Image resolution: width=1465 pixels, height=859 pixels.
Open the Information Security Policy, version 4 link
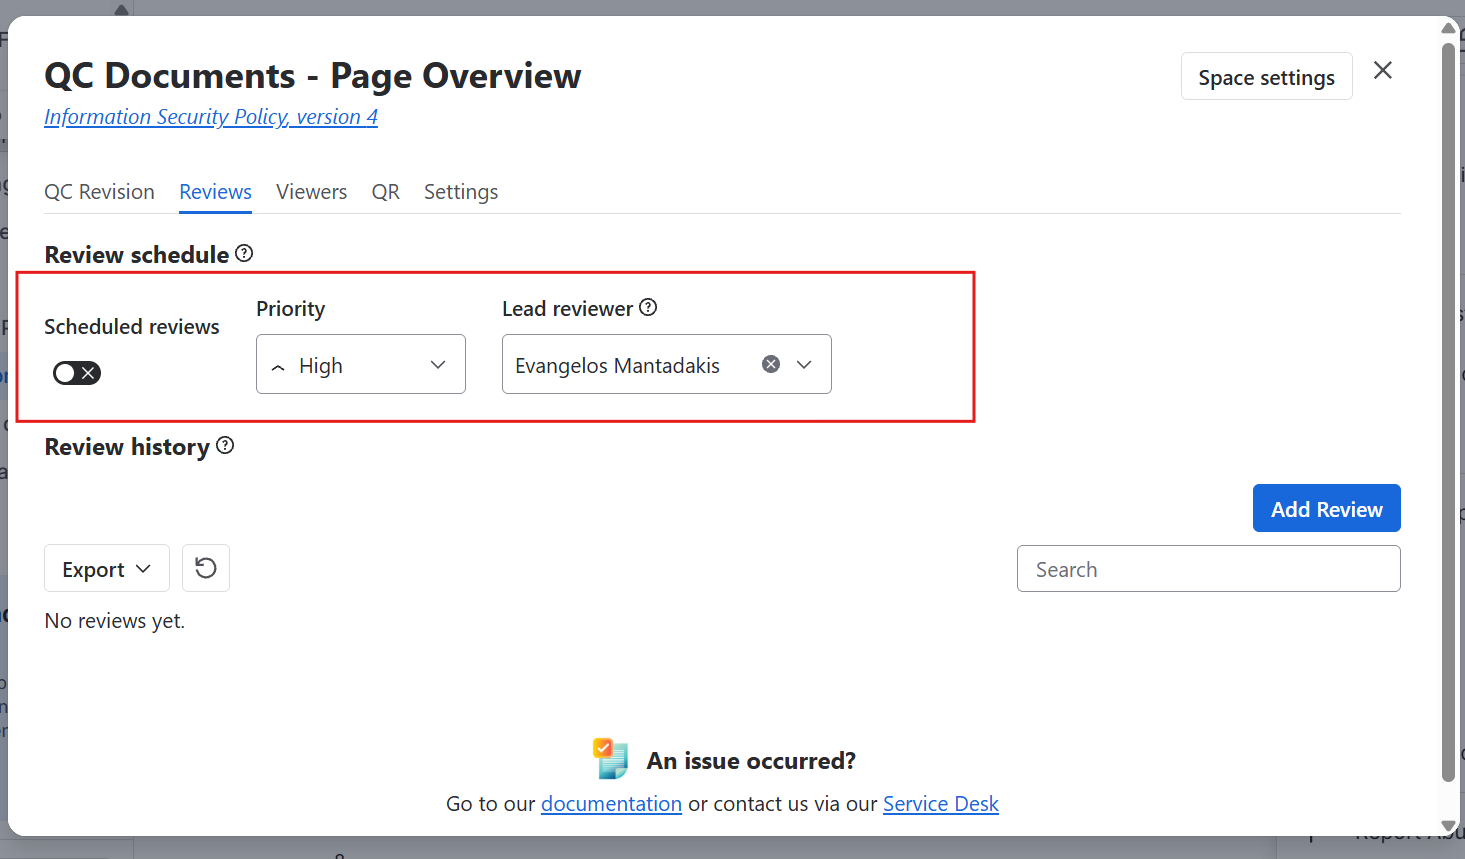[211, 117]
